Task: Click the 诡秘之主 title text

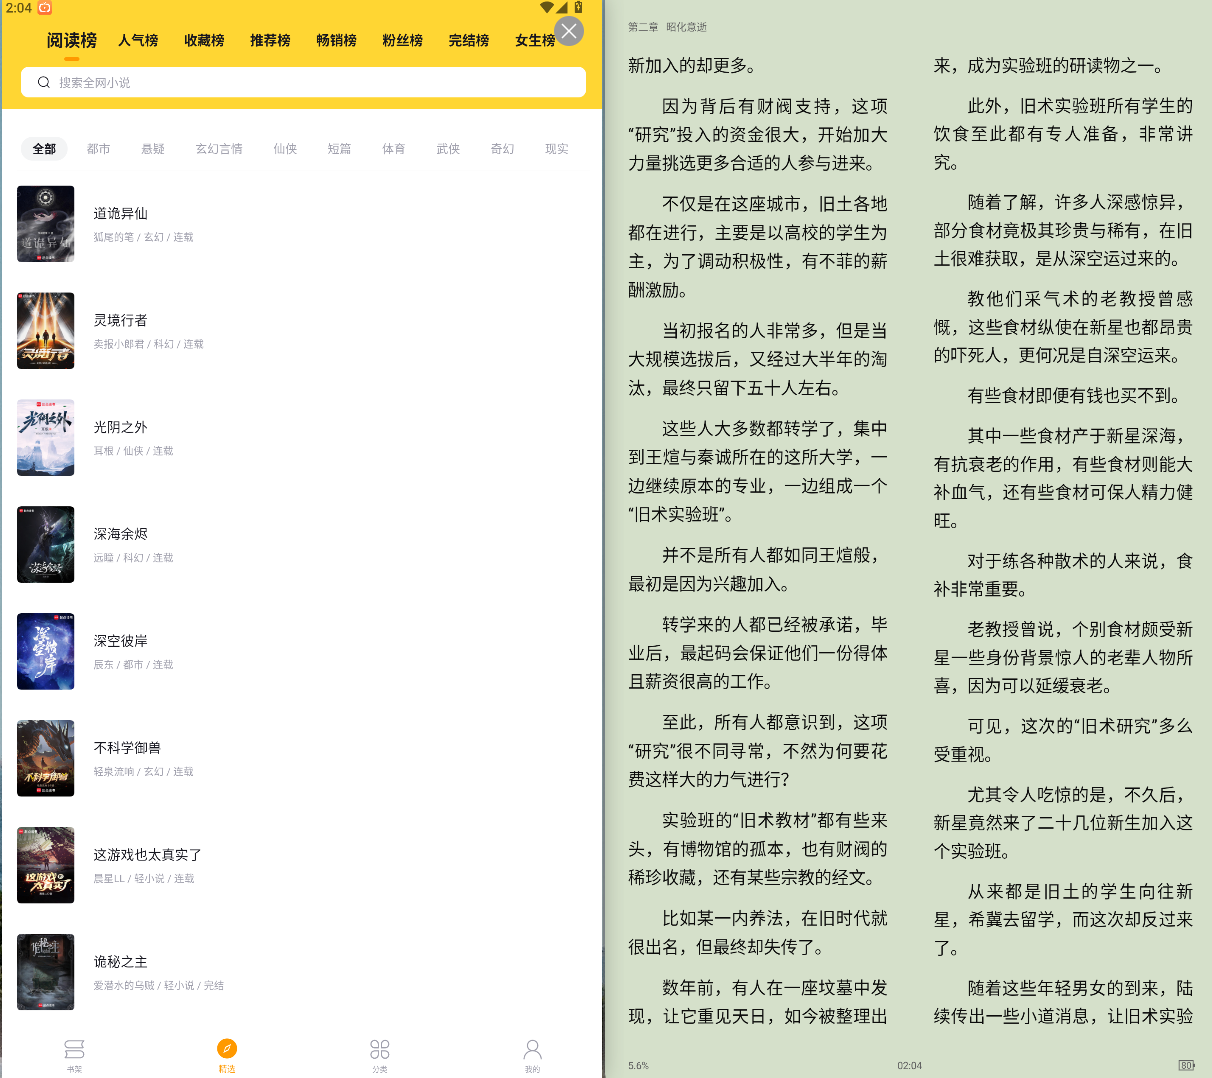Action: [120, 962]
